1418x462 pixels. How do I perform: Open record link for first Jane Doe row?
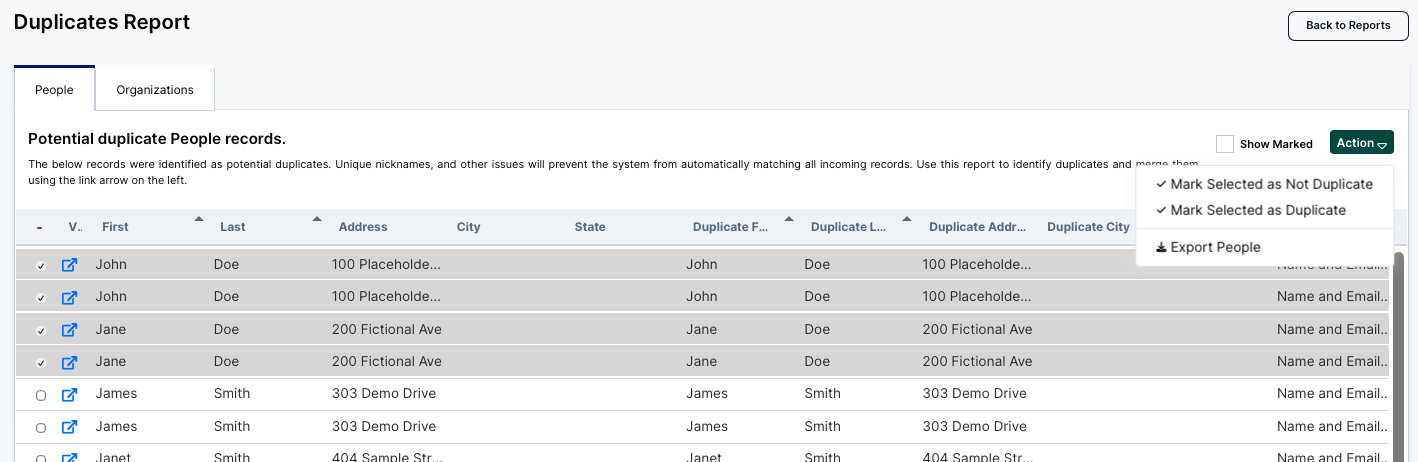[x=69, y=330]
